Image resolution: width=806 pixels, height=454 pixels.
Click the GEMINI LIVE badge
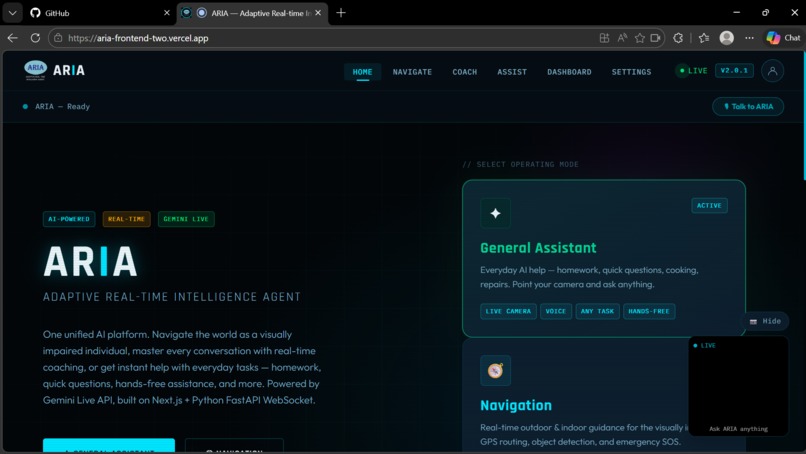(x=186, y=219)
